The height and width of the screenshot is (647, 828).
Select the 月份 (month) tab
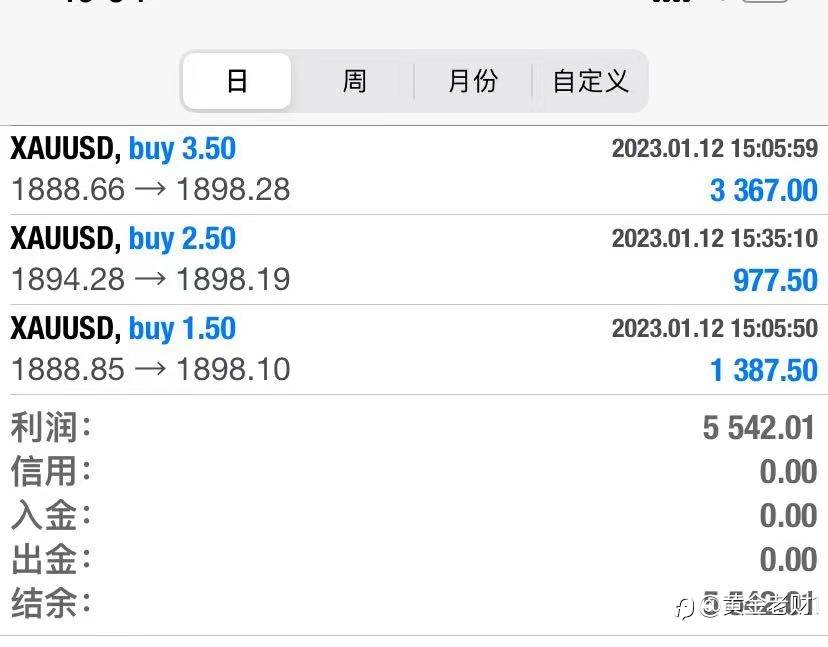click(472, 81)
